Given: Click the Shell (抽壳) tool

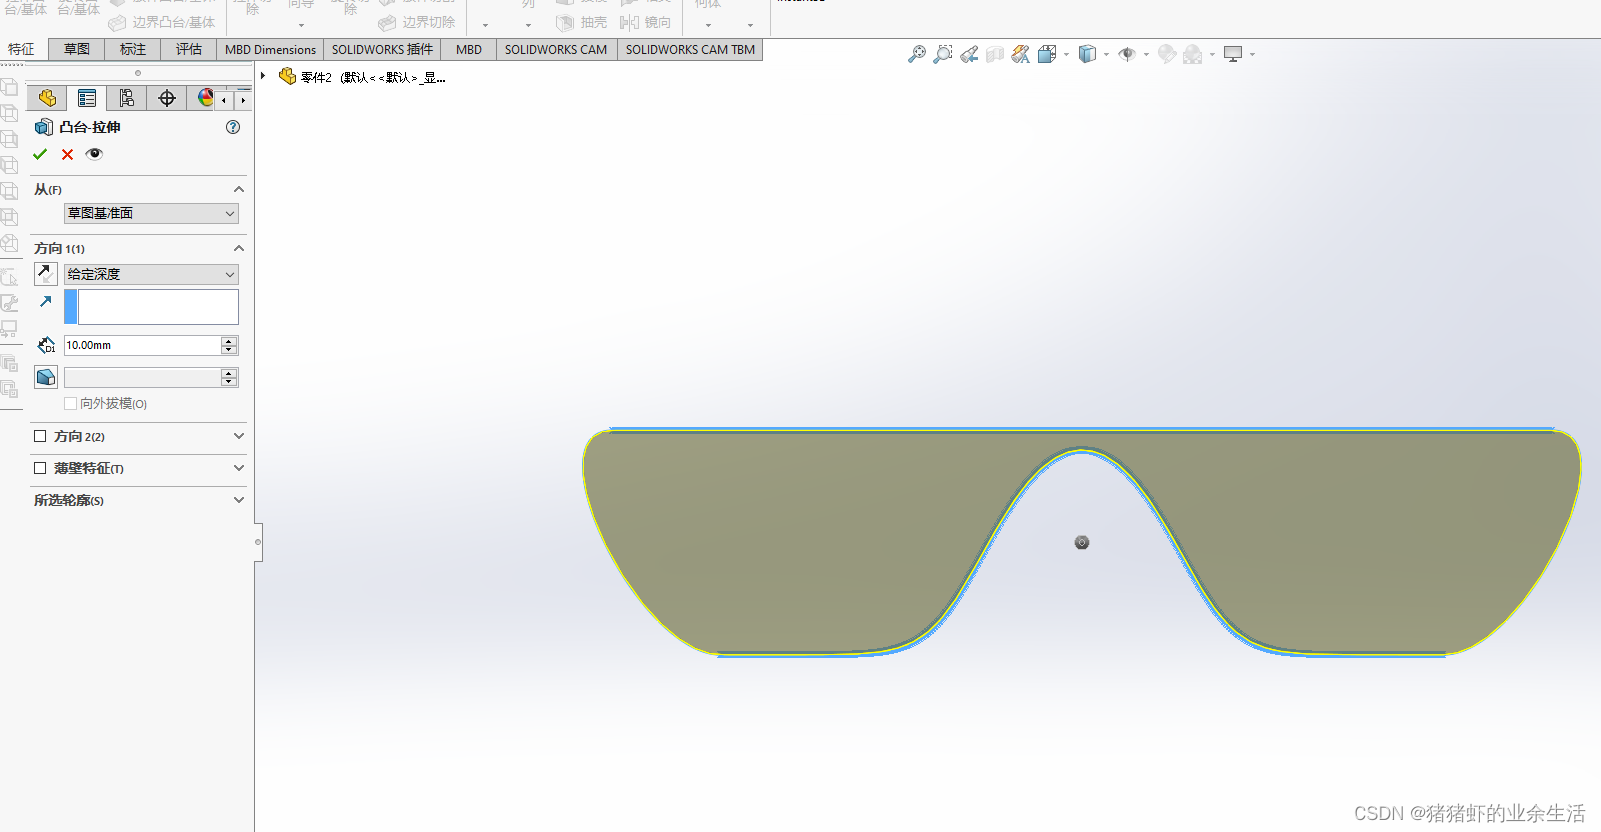Looking at the screenshot, I should click(582, 22).
